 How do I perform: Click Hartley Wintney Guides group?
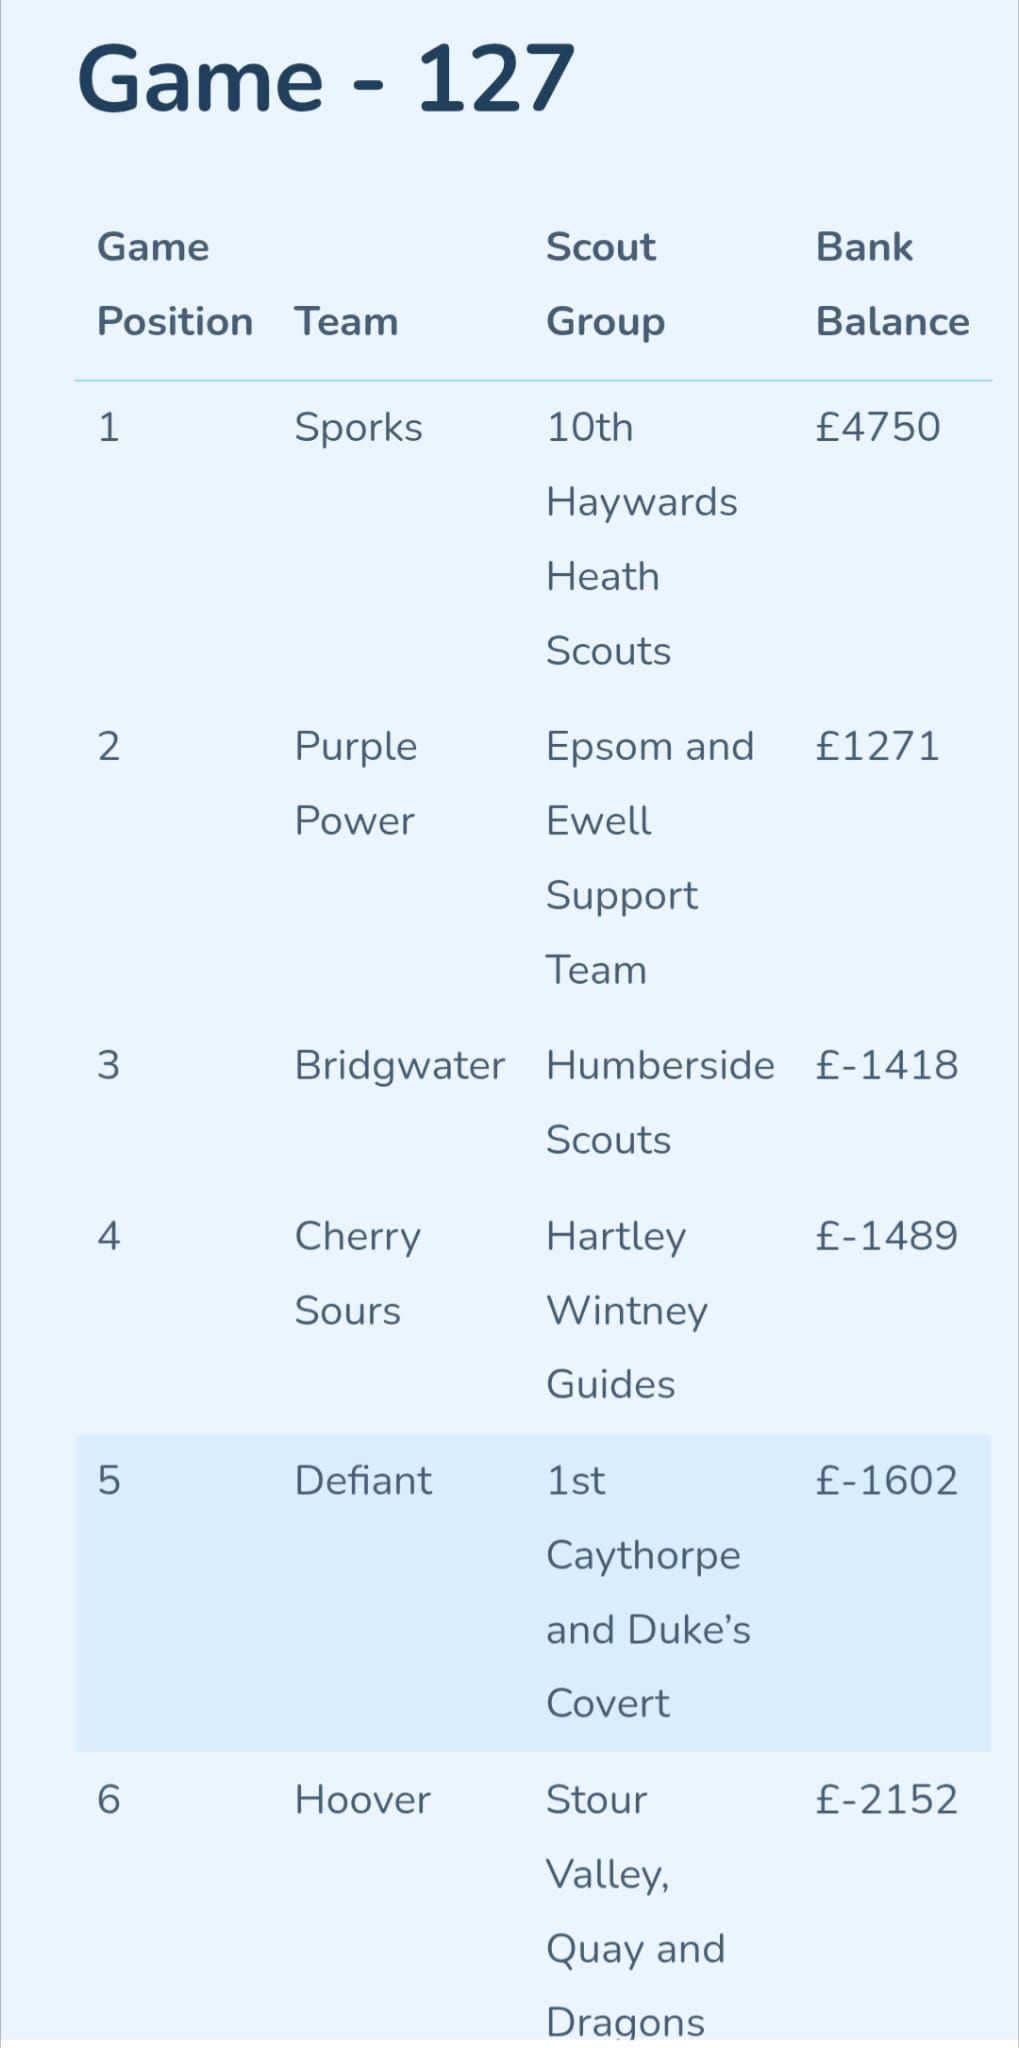click(x=626, y=1311)
